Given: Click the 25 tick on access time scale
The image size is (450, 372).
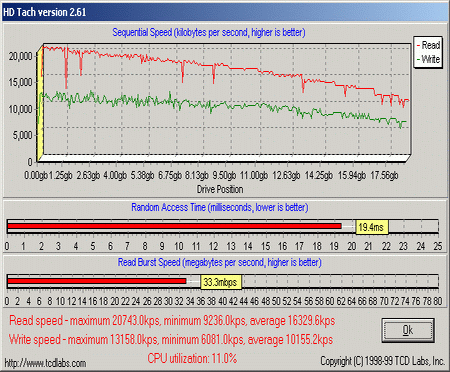Looking at the screenshot, I should [438, 246].
